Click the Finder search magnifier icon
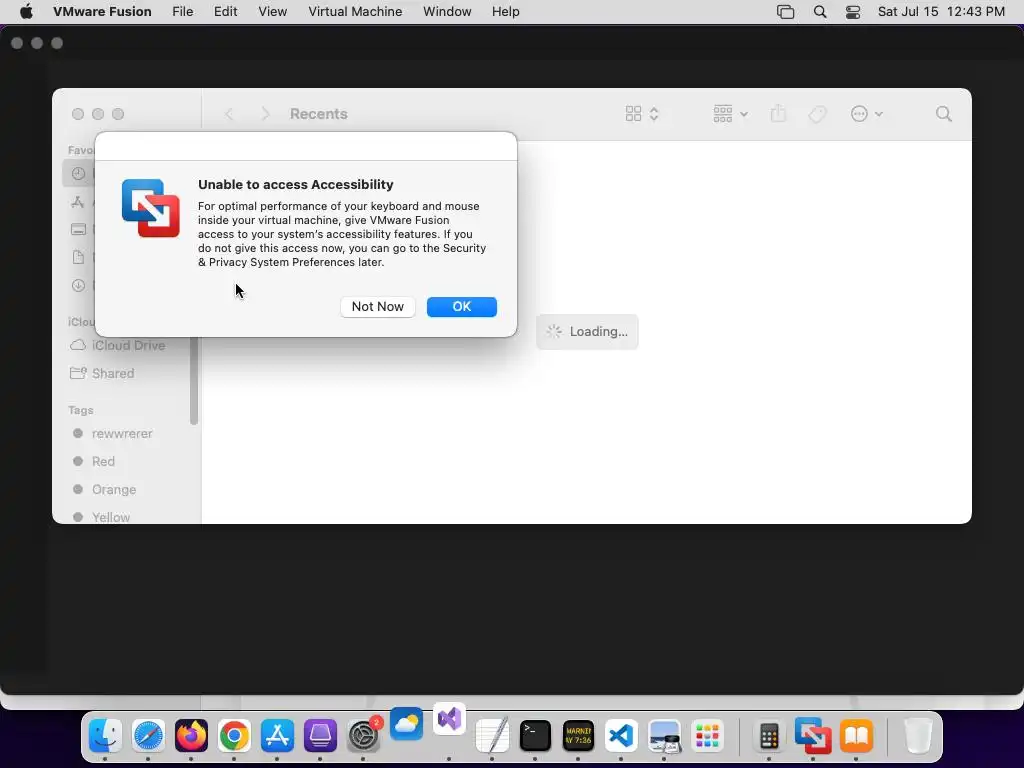1024x768 pixels. [944, 114]
